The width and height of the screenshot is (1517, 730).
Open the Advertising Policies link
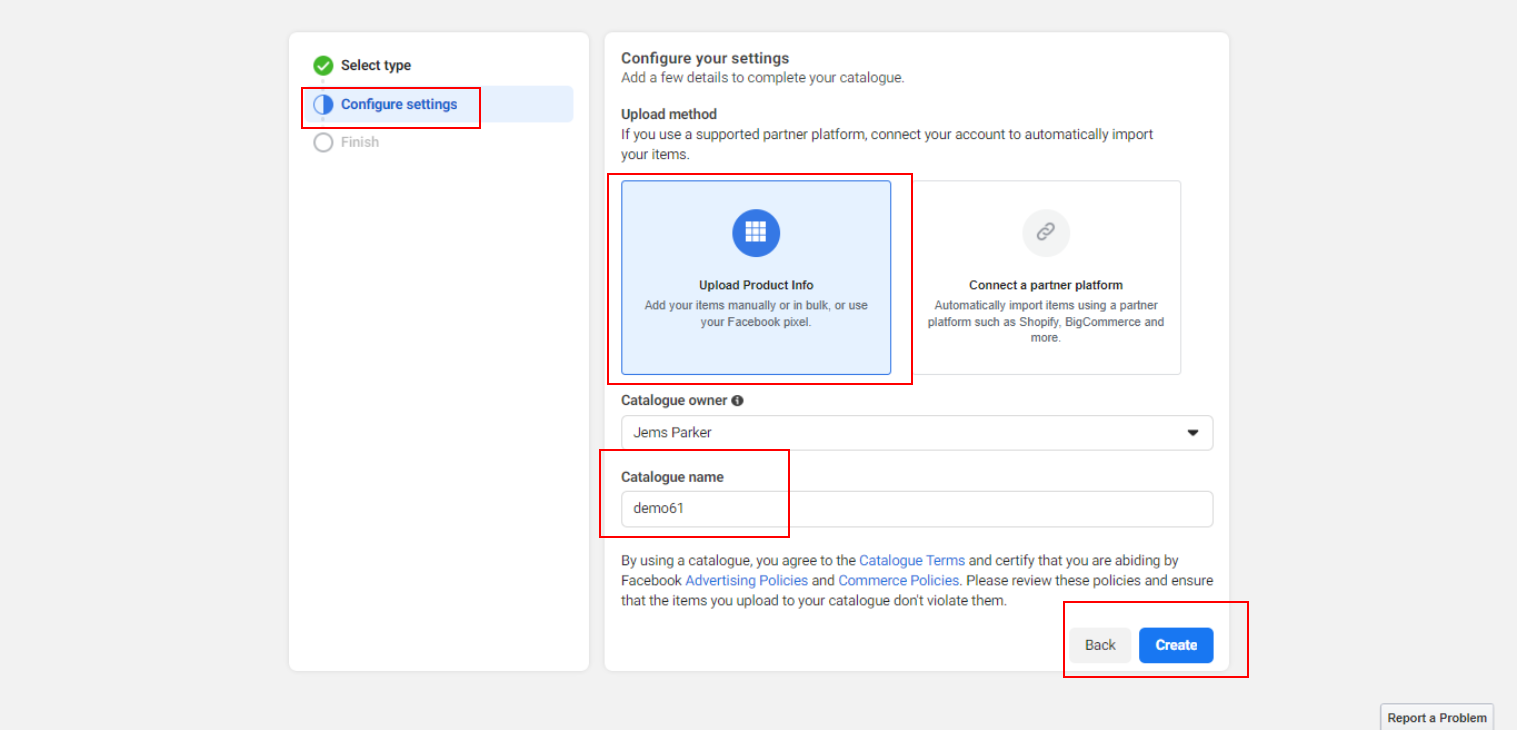[x=746, y=580]
